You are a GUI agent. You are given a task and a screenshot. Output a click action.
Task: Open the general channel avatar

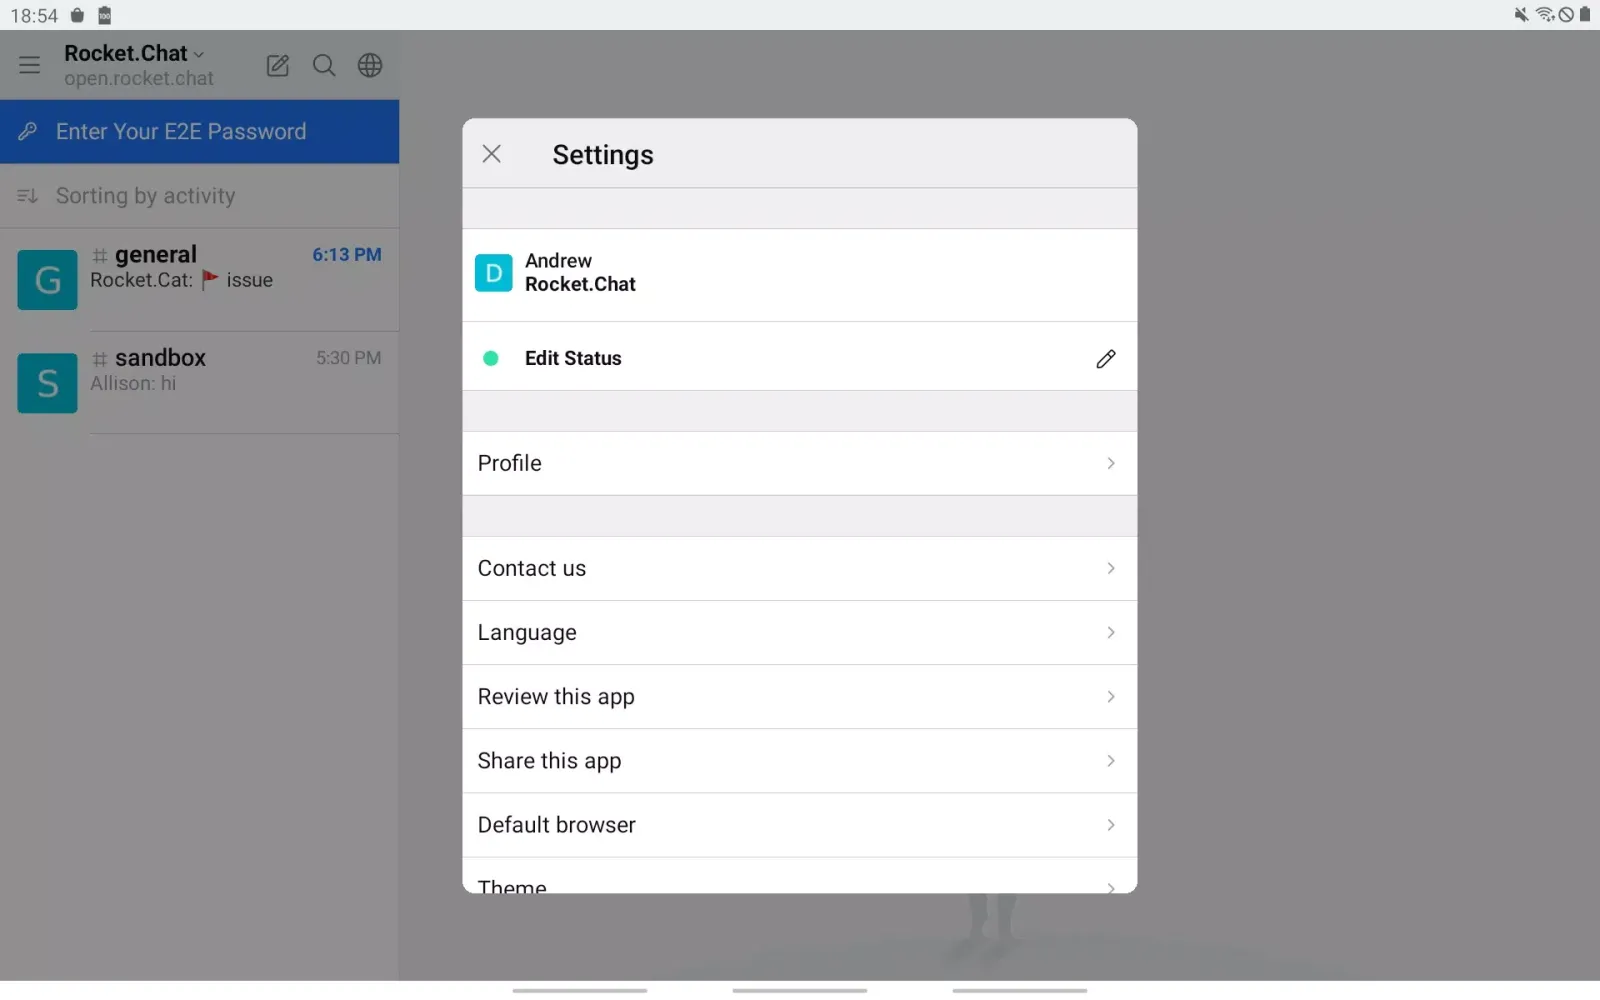point(46,279)
